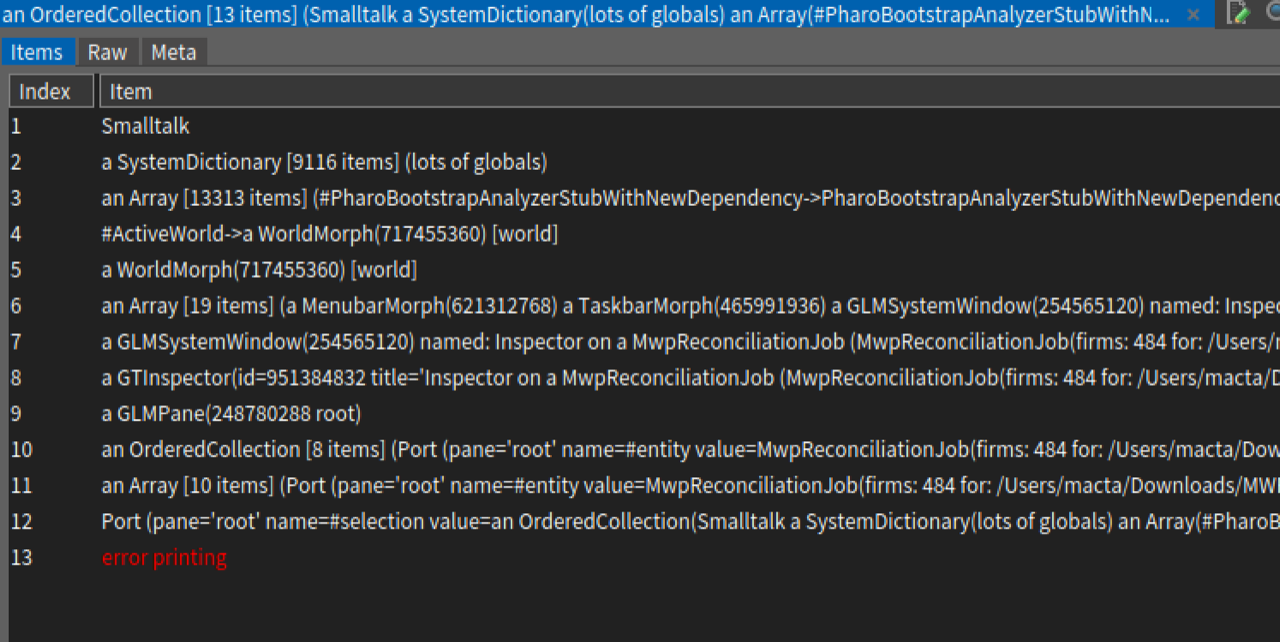The height and width of the screenshot is (642, 1280).
Task: Open the Meta tab
Action: point(173,52)
